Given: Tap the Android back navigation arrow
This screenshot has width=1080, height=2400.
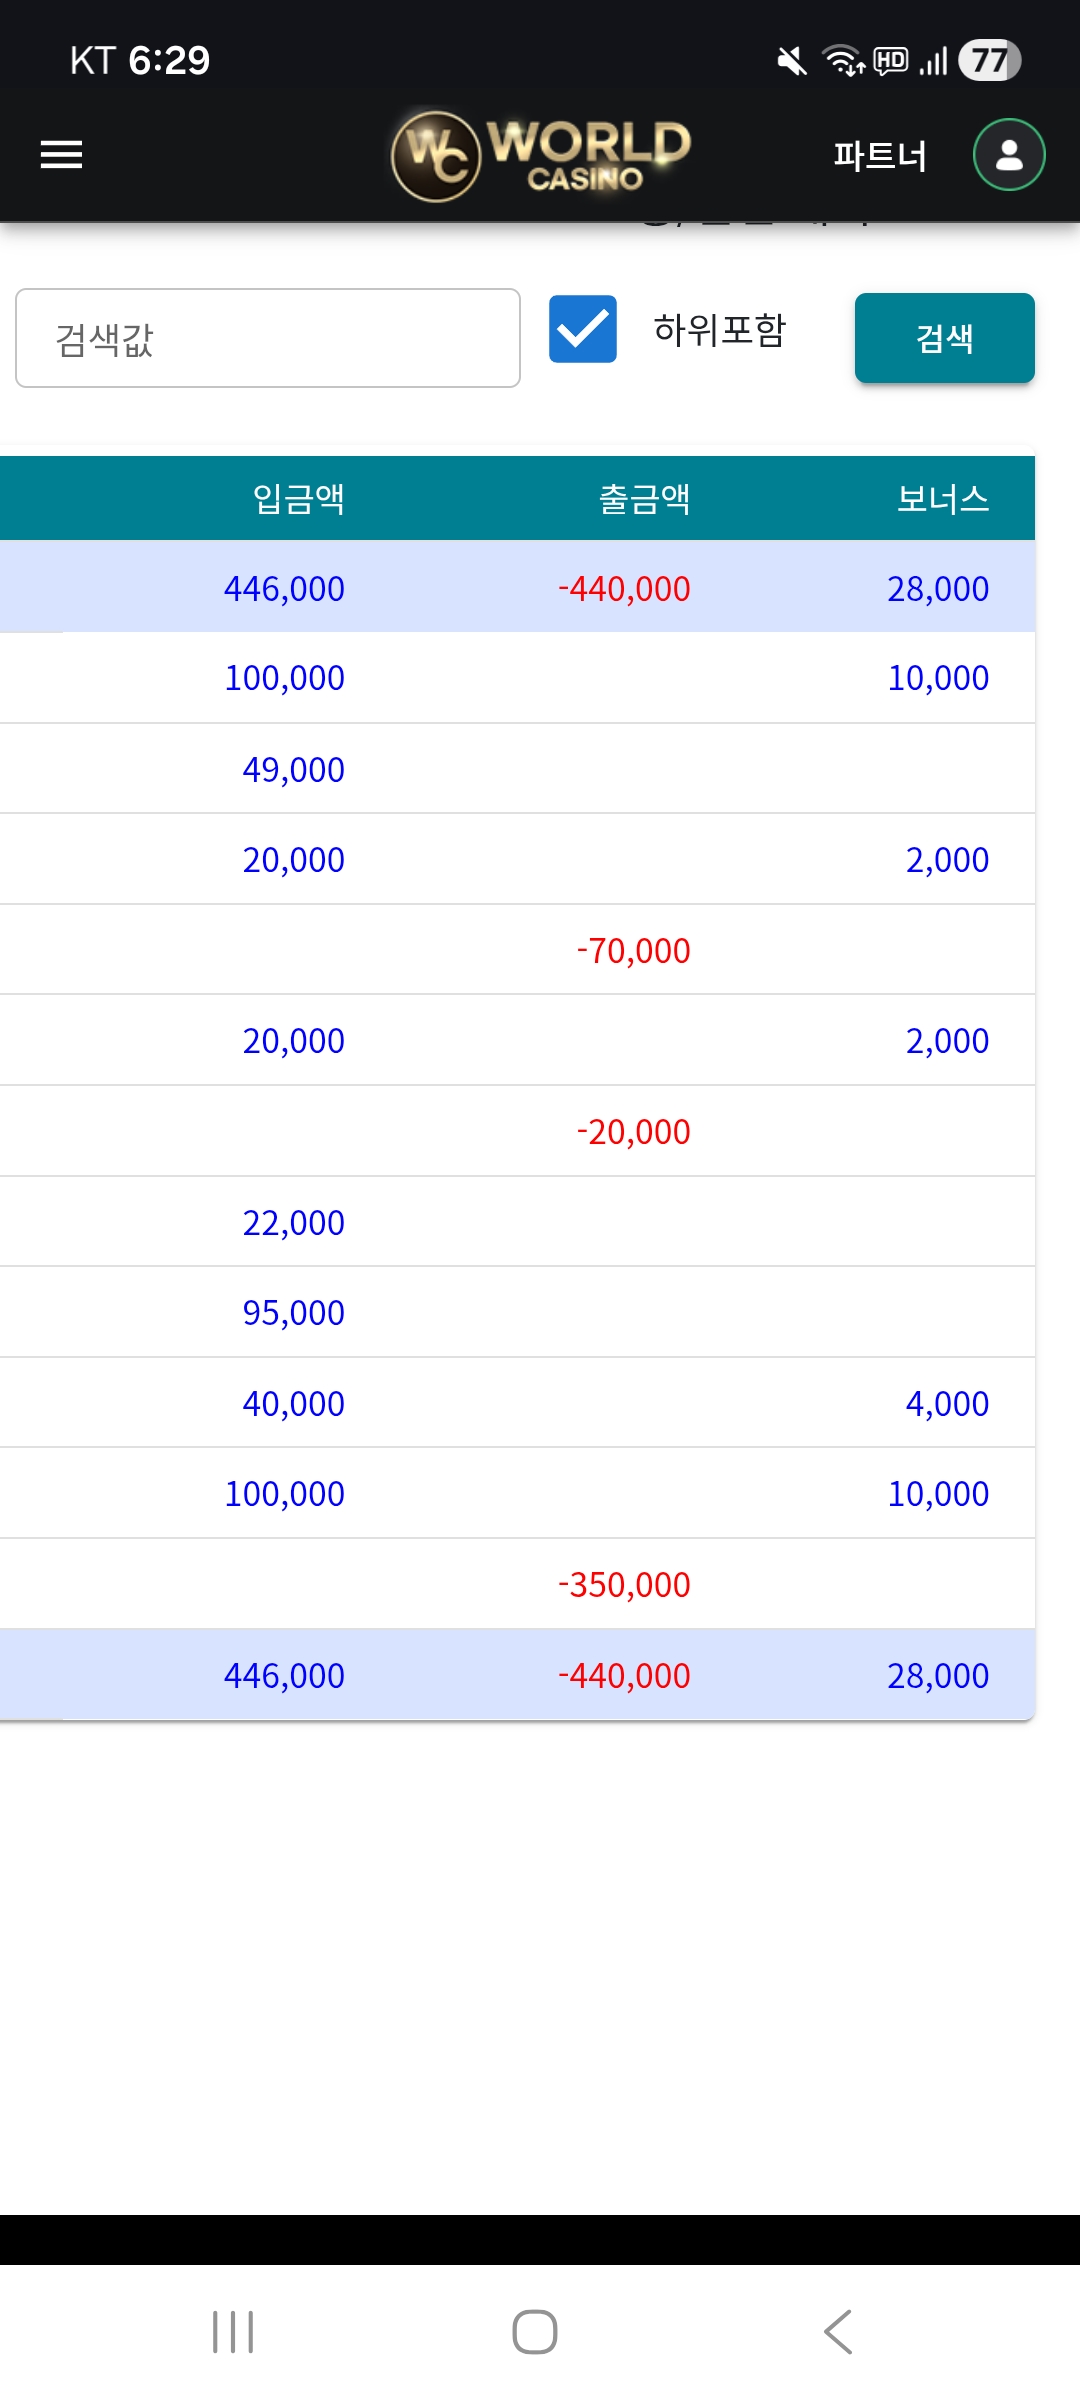Looking at the screenshot, I should [838, 2332].
